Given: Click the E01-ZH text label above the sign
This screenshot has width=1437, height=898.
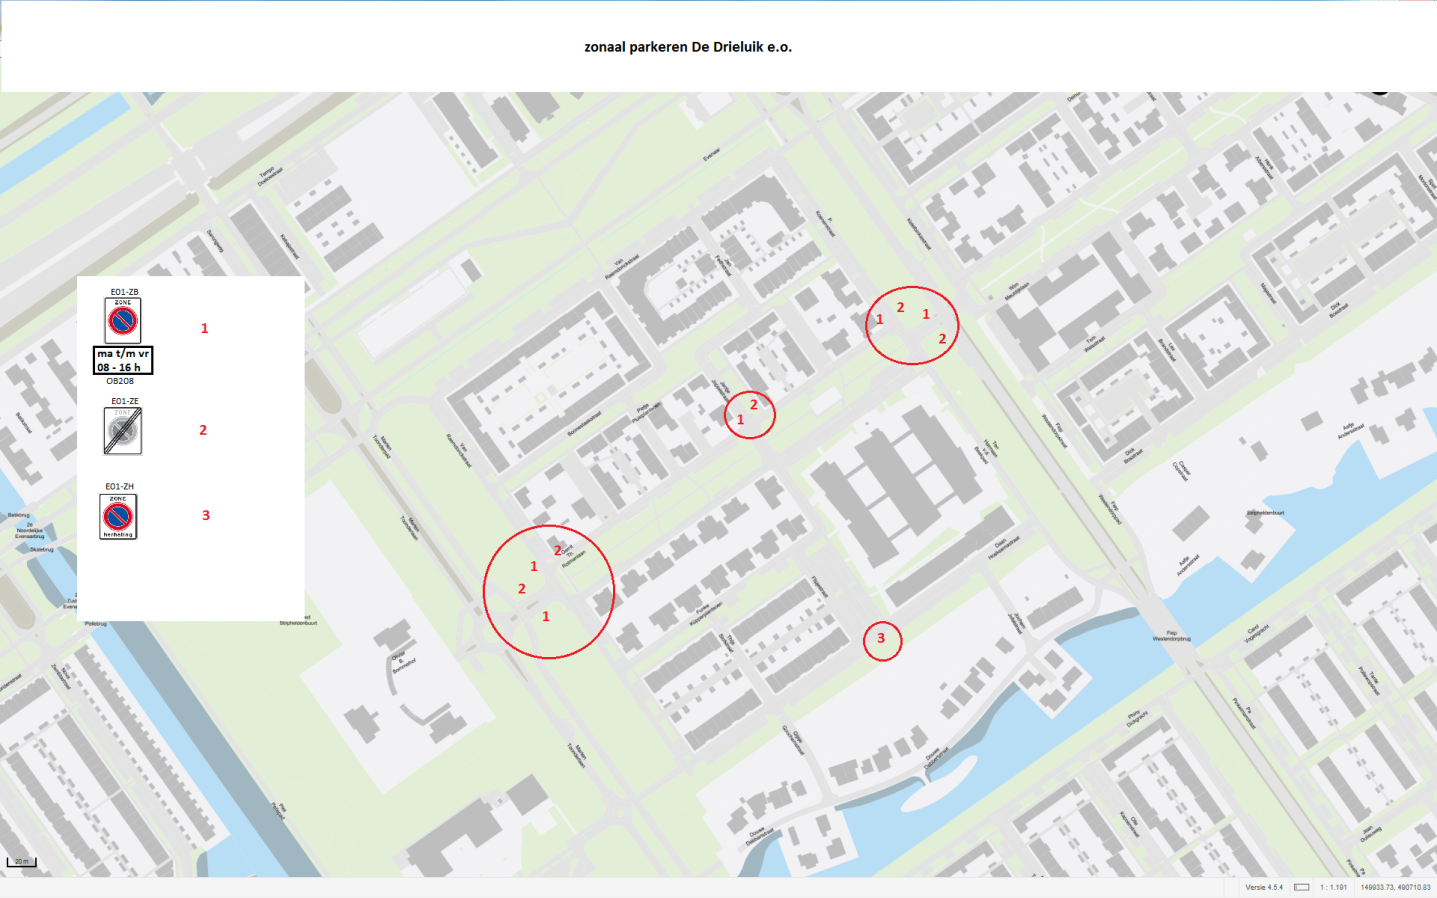Looking at the screenshot, I should (119, 486).
